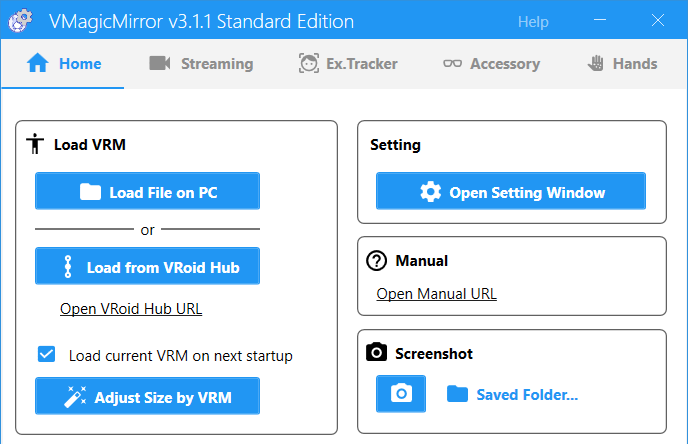This screenshot has height=444, width=688.
Task: Click the Manual question mark icon
Action: [376, 261]
